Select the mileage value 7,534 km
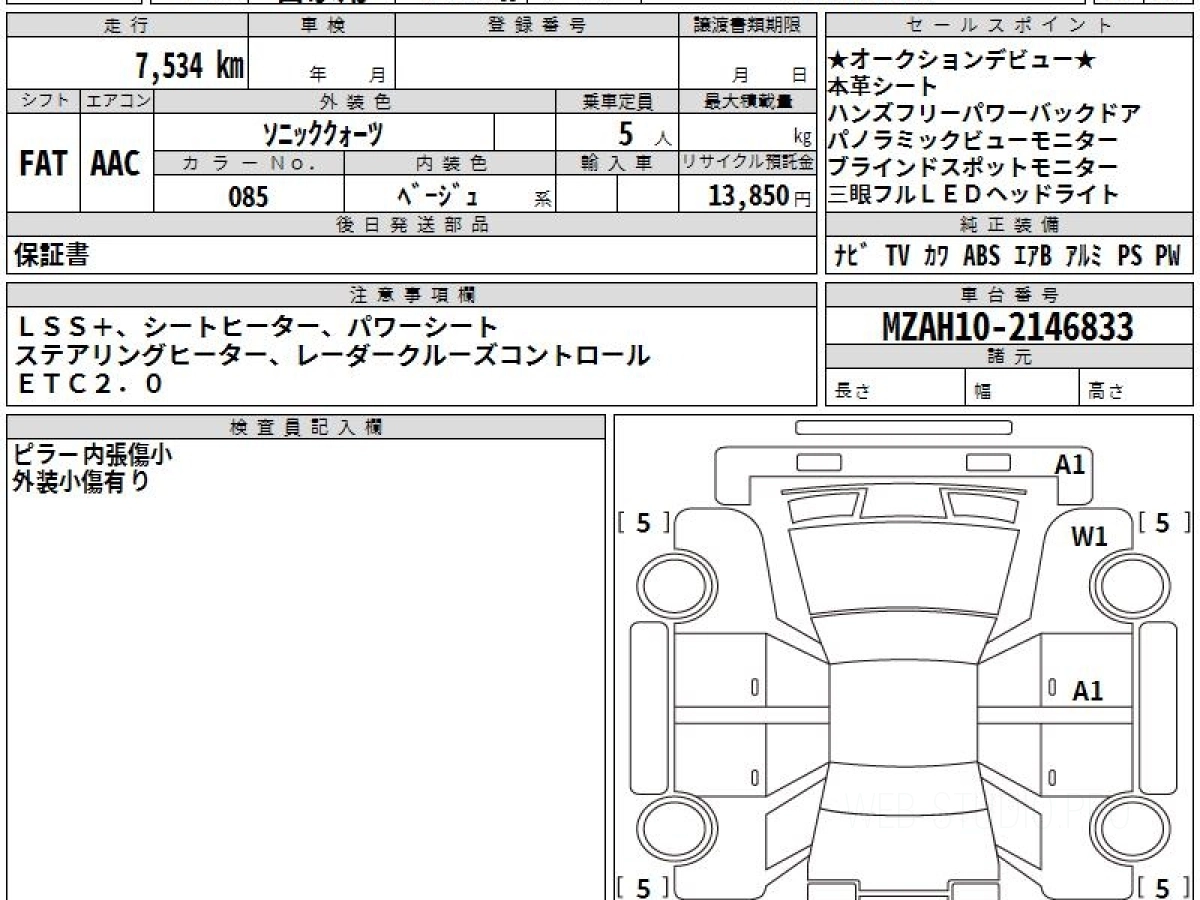The image size is (1200, 900). pos(190,66)
